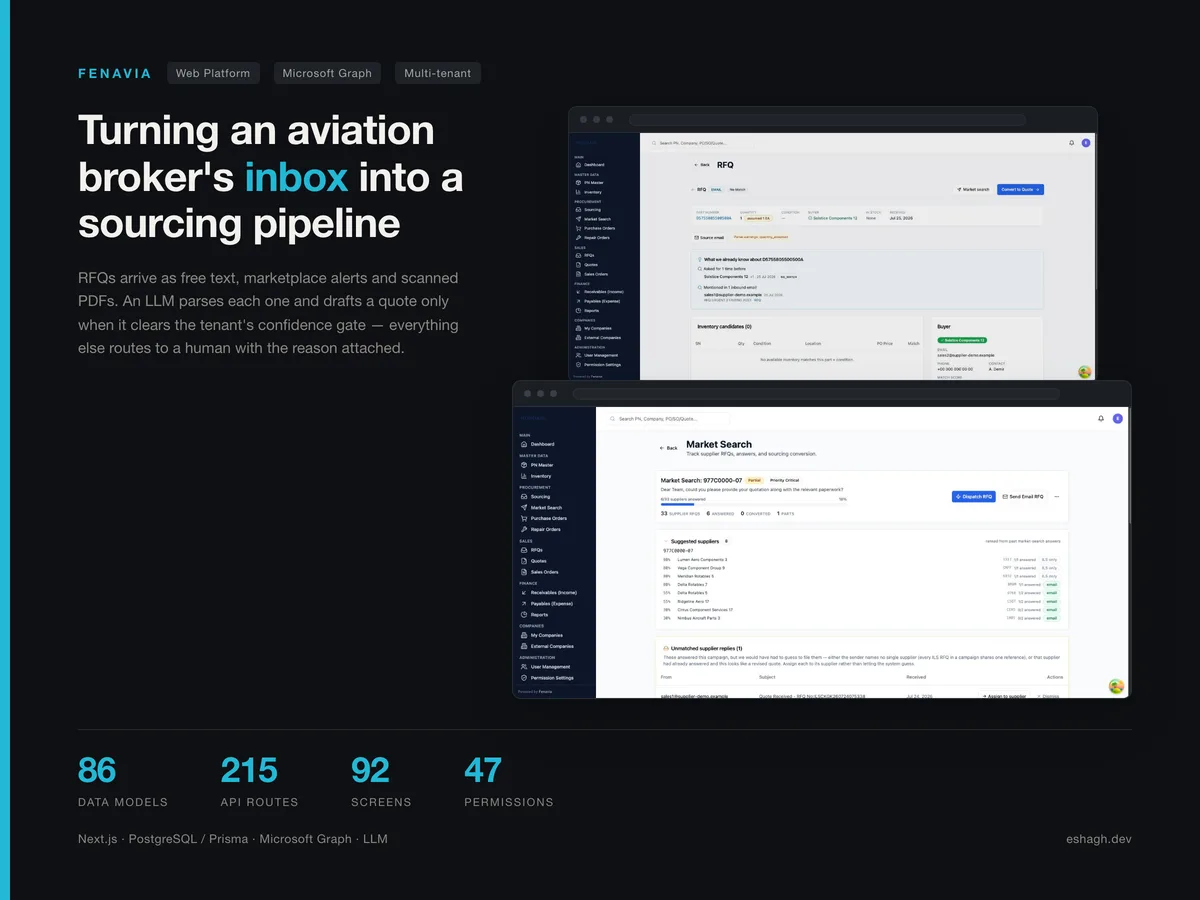Open Reports icon in Market Search window
This screenshot has width=1200, height=900.
pyautogui.click(x=525, y=615)
